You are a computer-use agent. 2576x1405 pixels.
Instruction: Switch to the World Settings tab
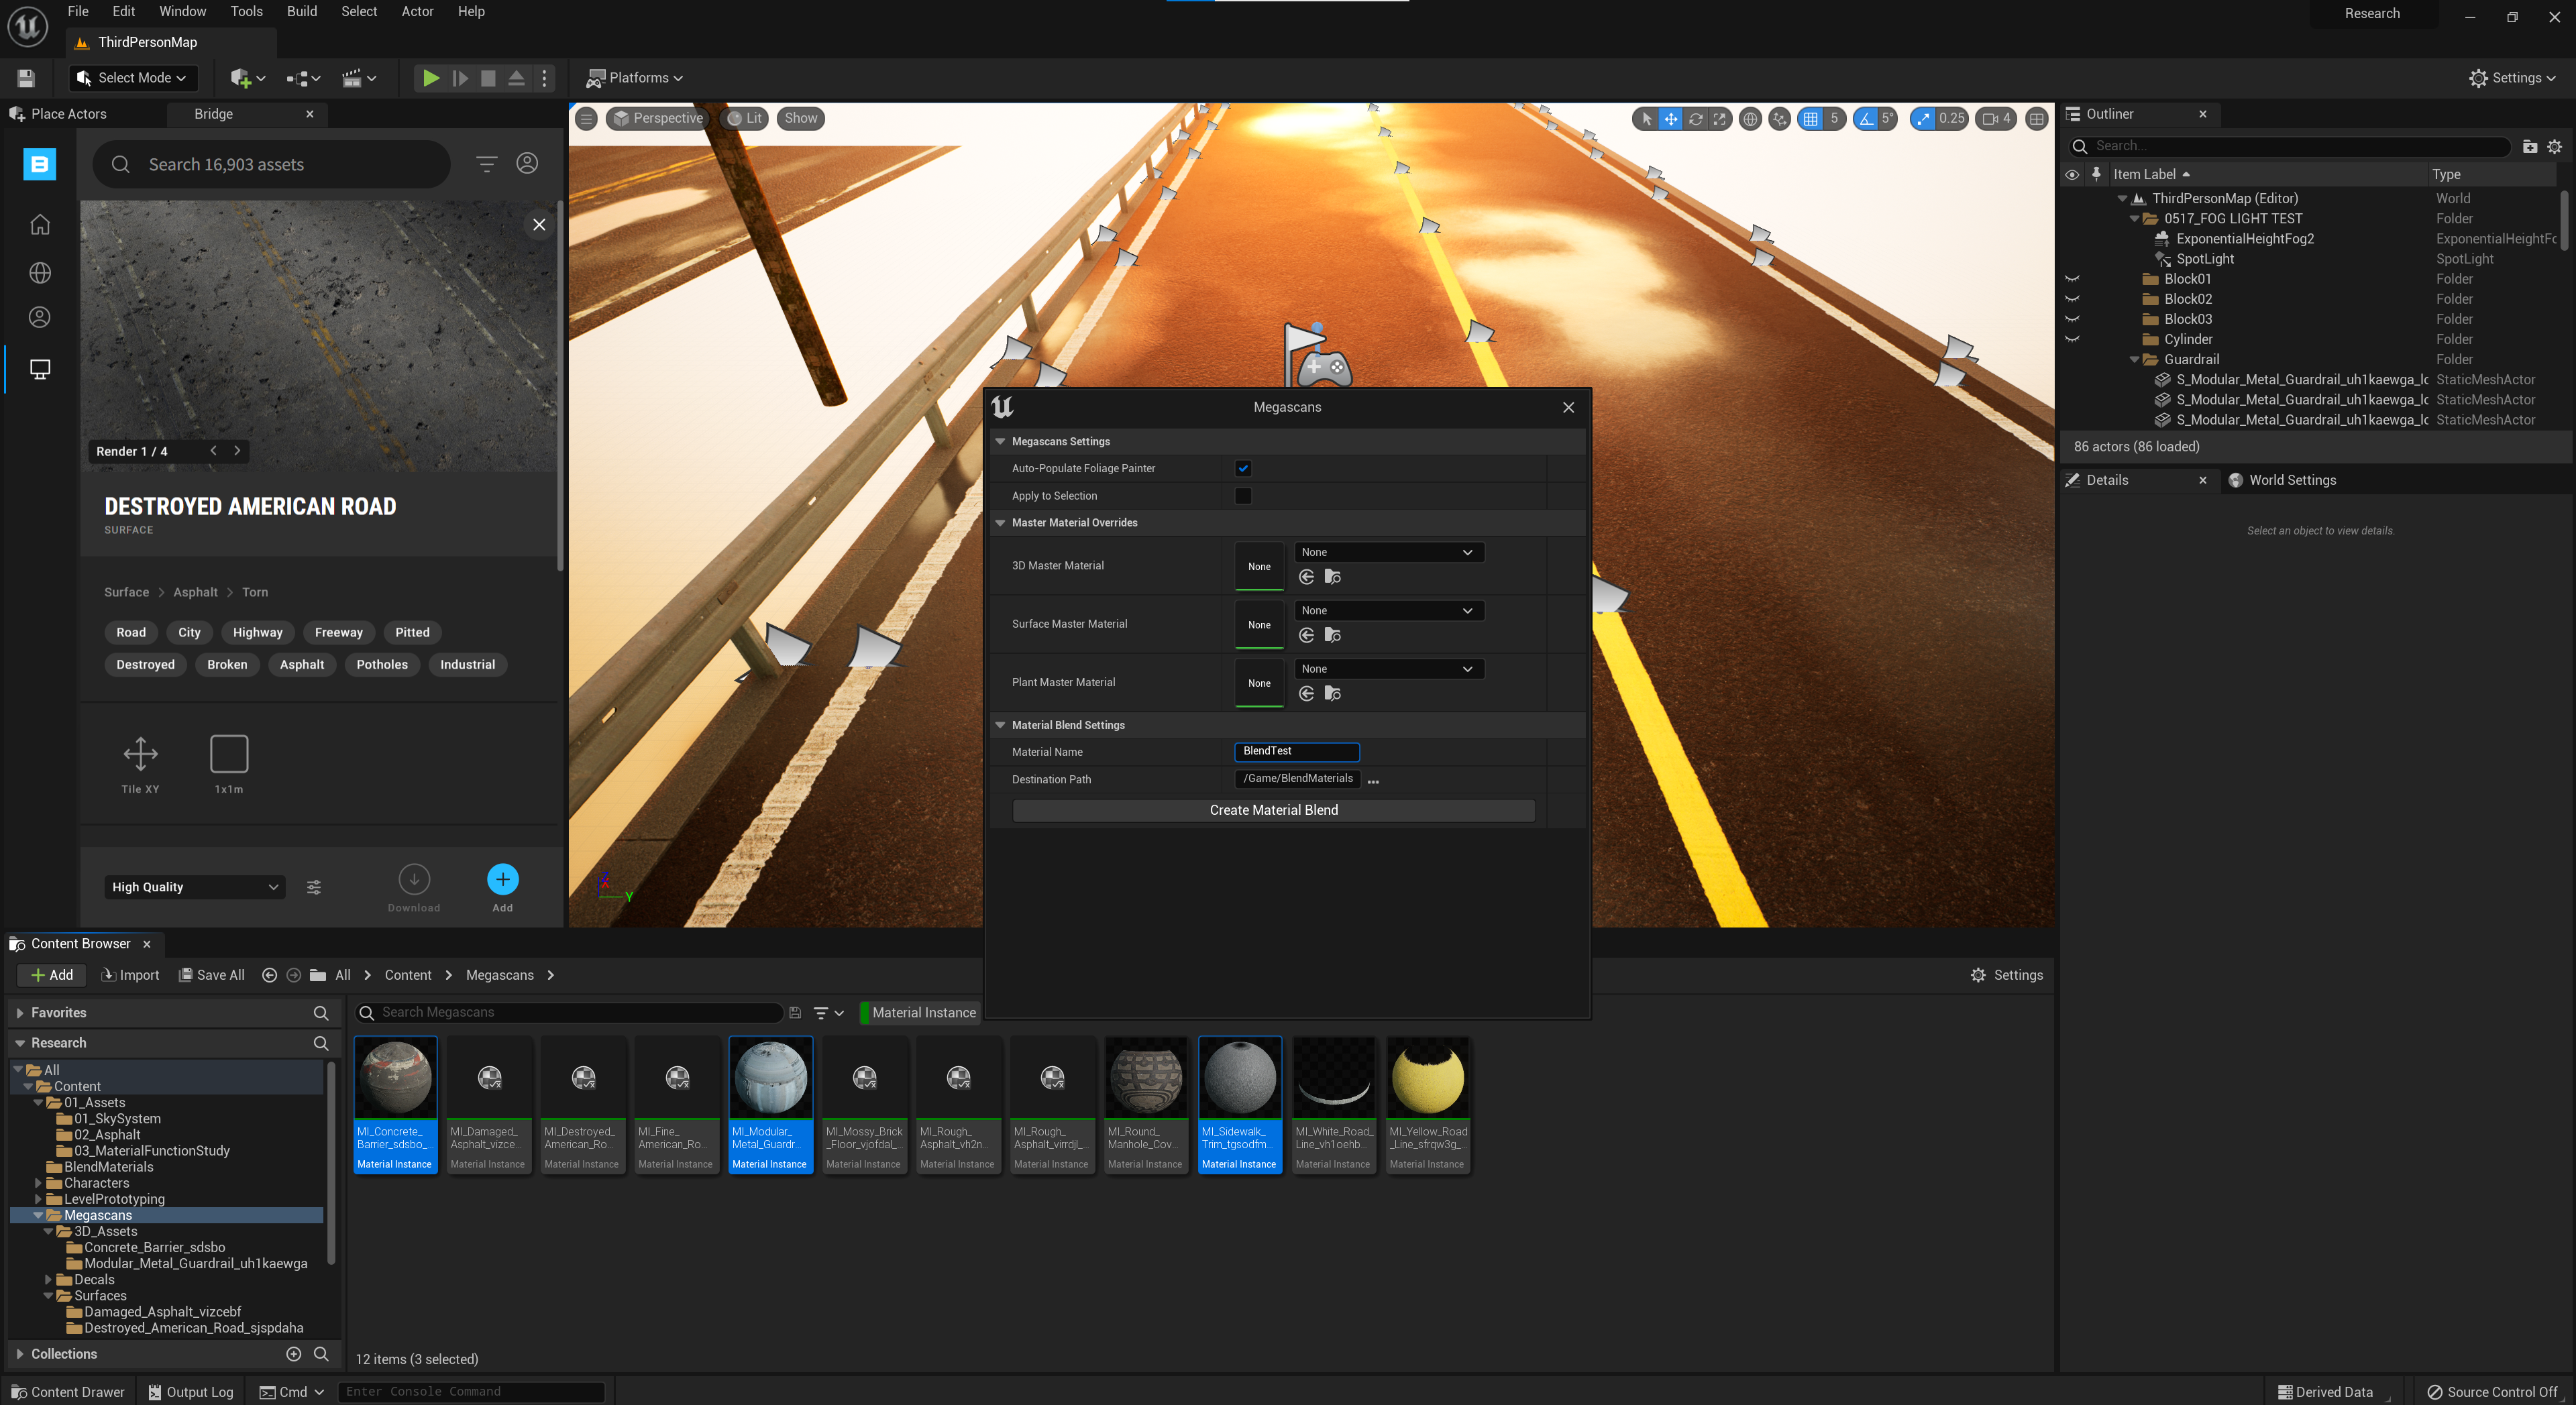coord(2292,480)
